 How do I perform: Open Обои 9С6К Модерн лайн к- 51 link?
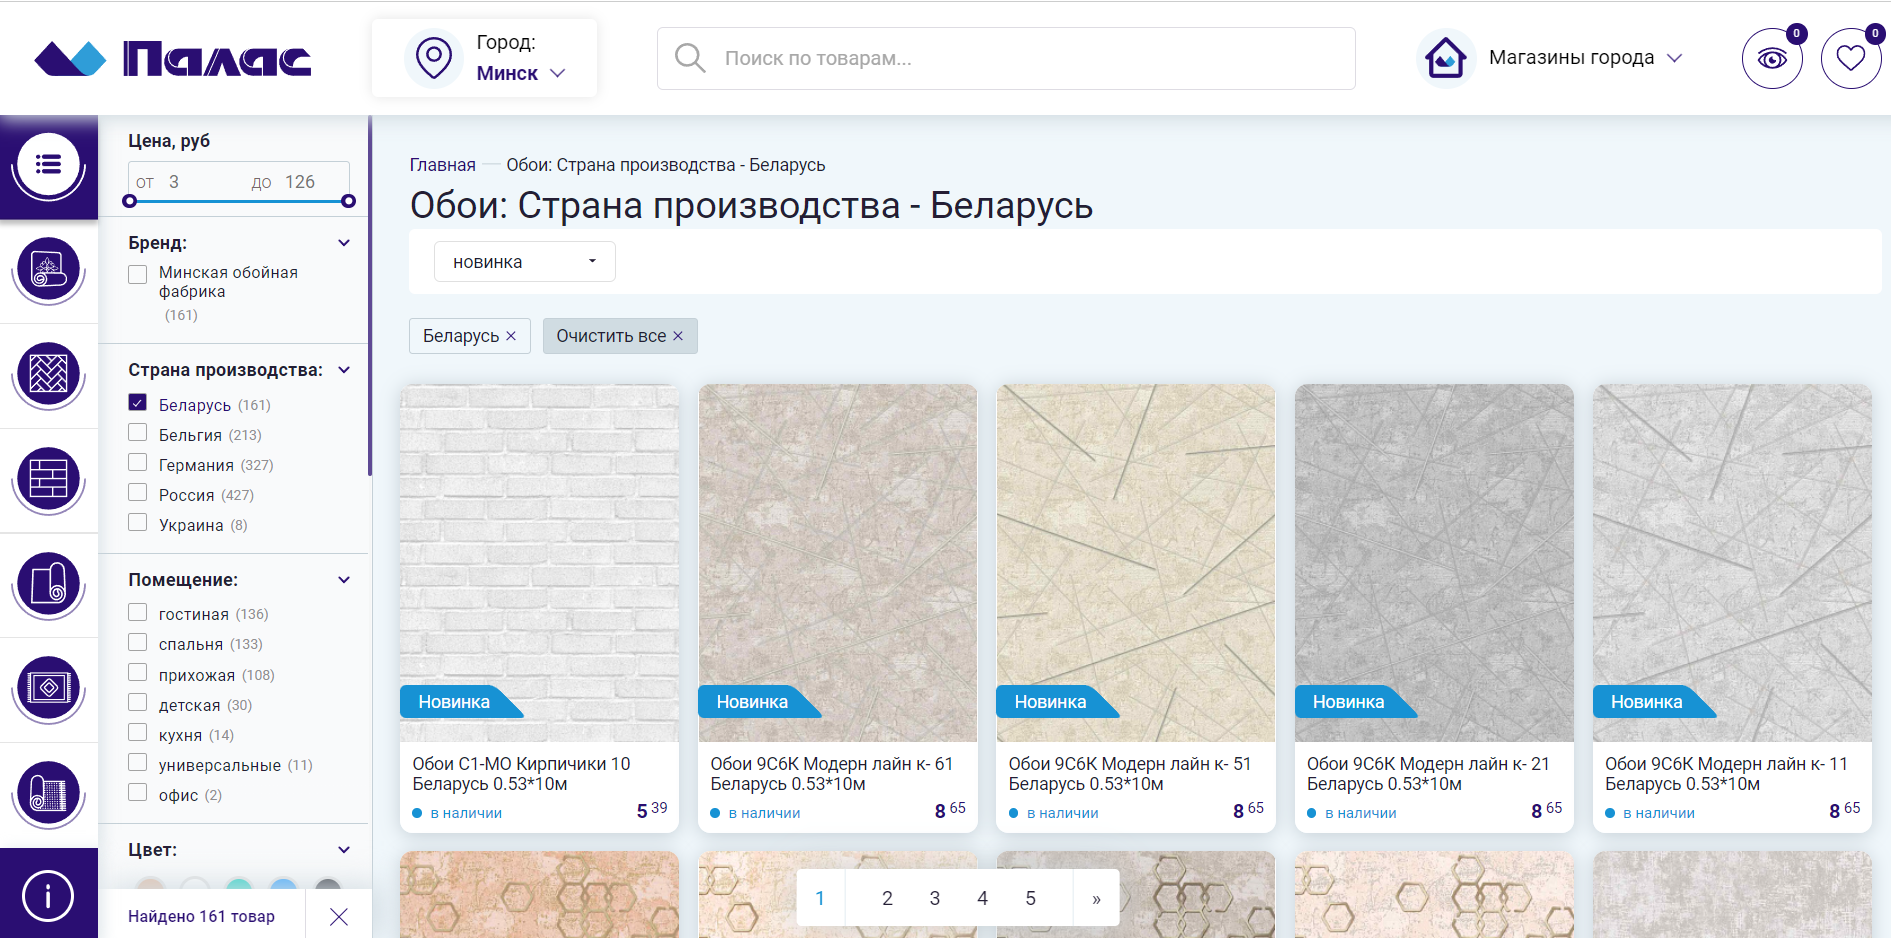1129,774
